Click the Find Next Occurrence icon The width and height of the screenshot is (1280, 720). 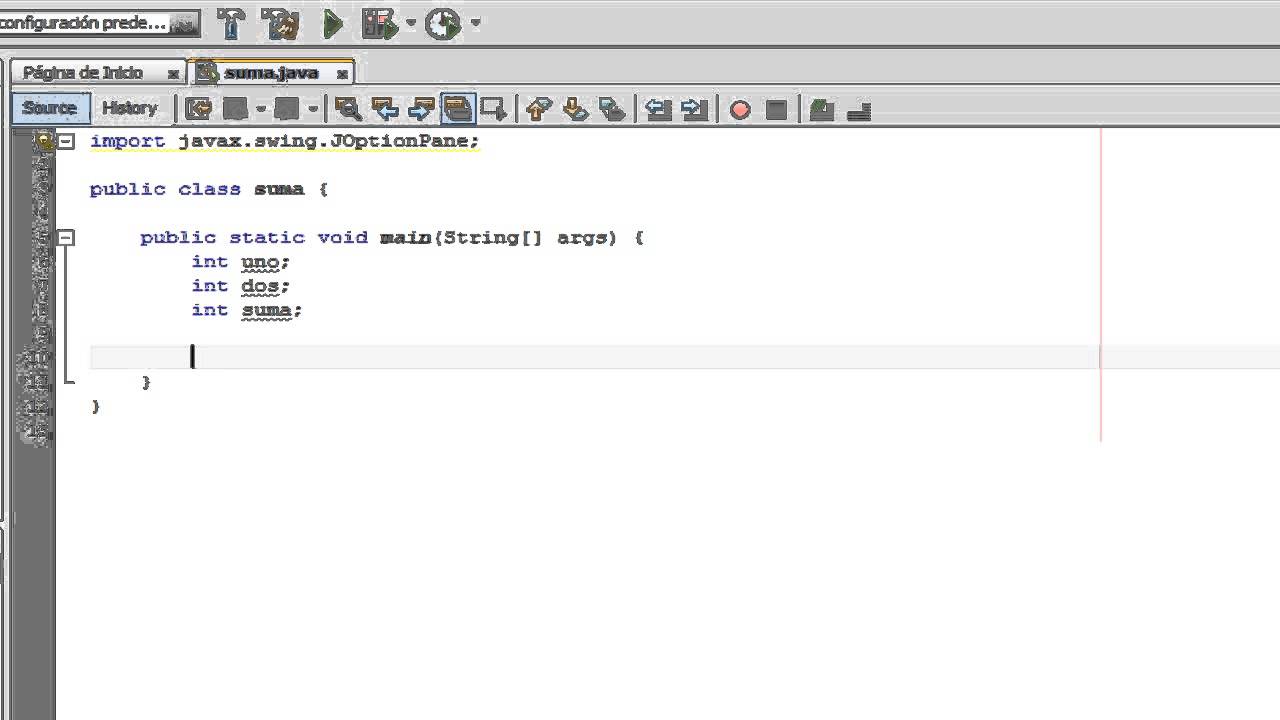coord(421,109)
